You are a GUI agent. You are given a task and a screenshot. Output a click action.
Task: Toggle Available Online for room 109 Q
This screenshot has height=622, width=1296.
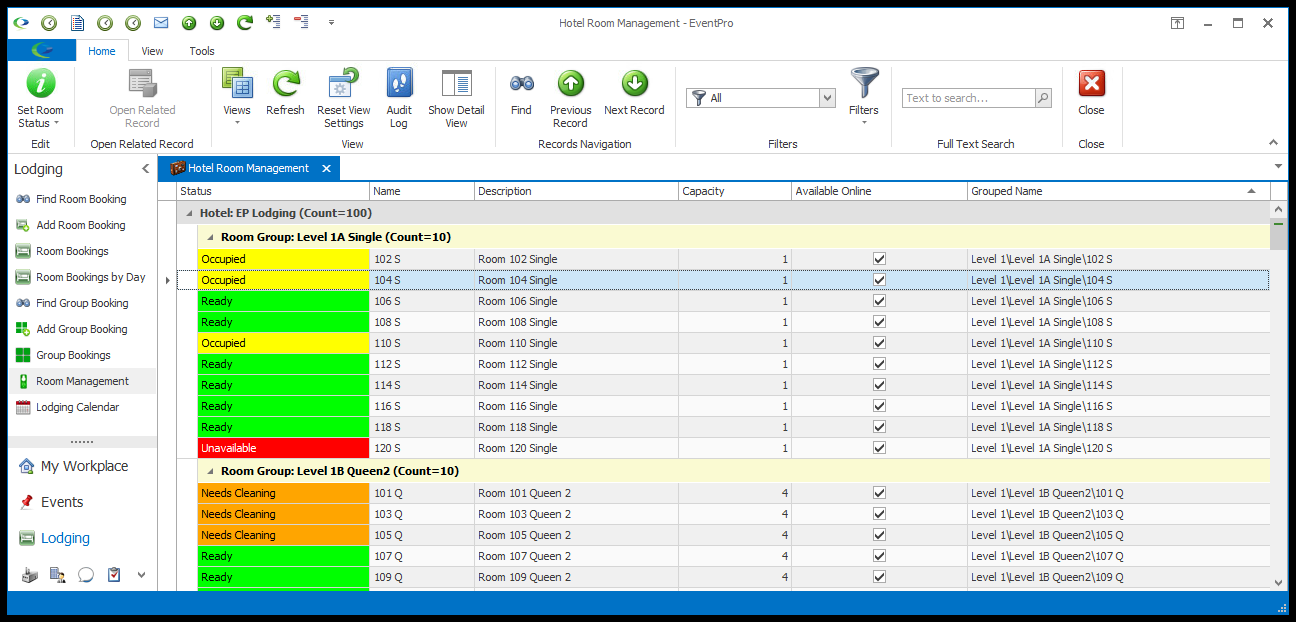[879, 577]
